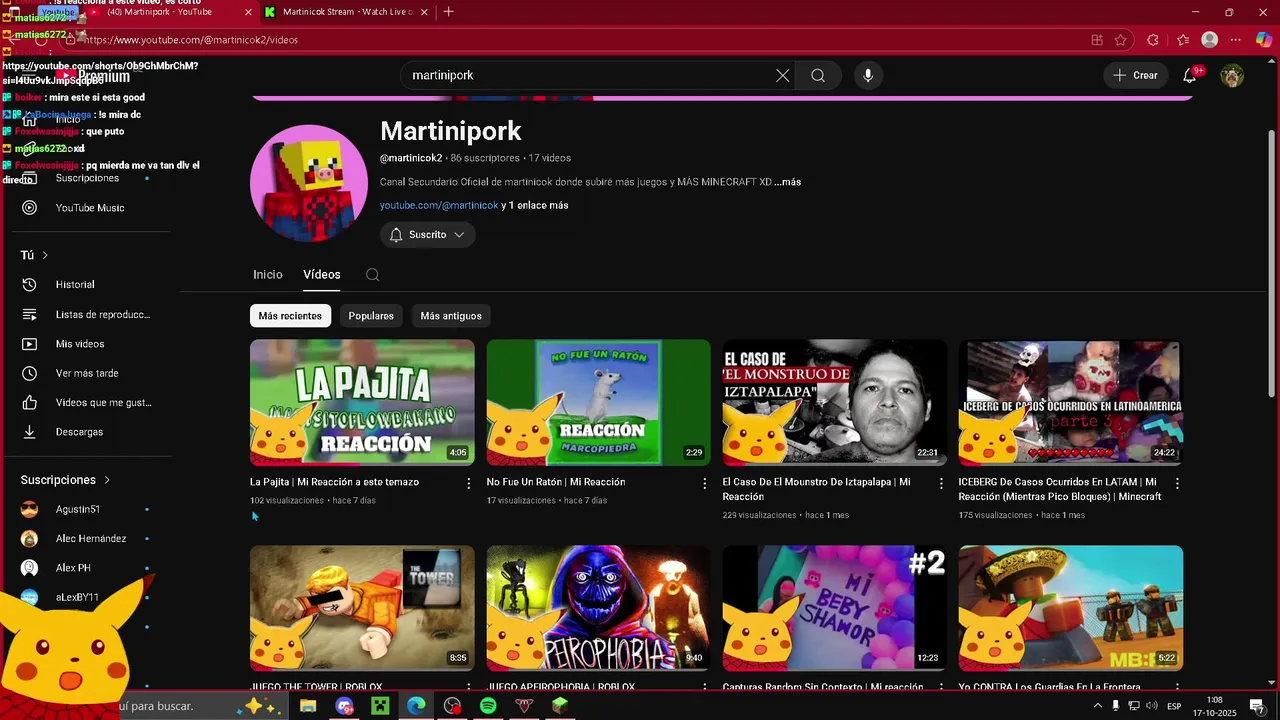
Task: Switch to Martinicok Stream browser tab
Action: [346, 12]
